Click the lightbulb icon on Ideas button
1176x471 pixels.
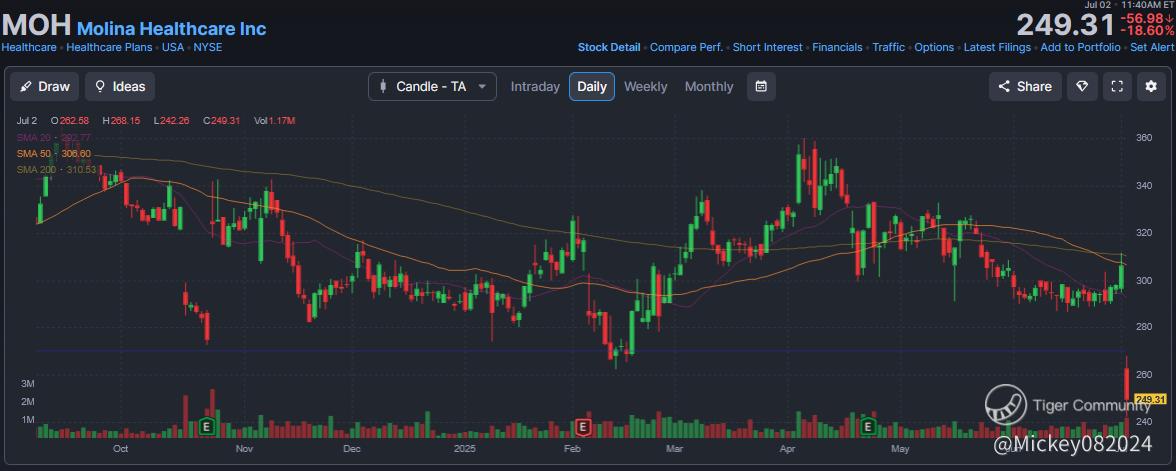coord(99,86)
